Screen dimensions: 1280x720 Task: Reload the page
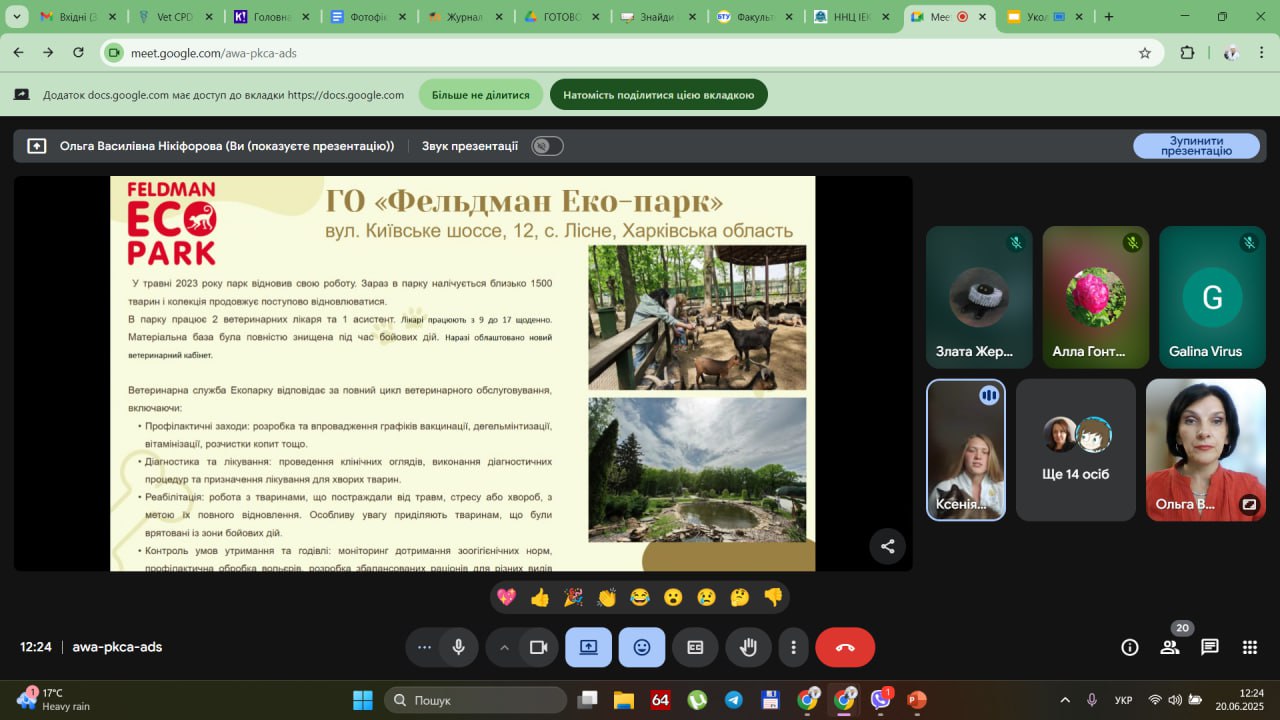(78, 53)
